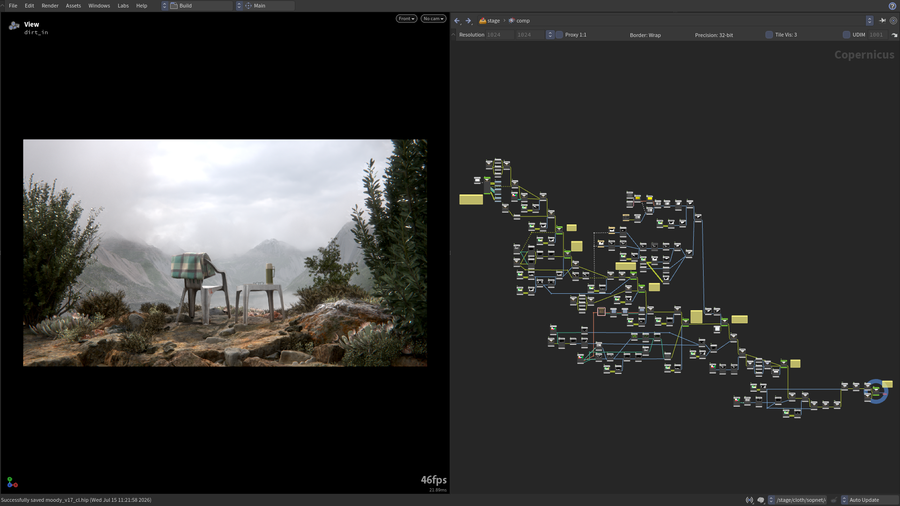The width and height of the screenshot is (900, 506).
Task: Toggle the UDIM checkbox
Action: pyautogui.click(x=846, y=35)
